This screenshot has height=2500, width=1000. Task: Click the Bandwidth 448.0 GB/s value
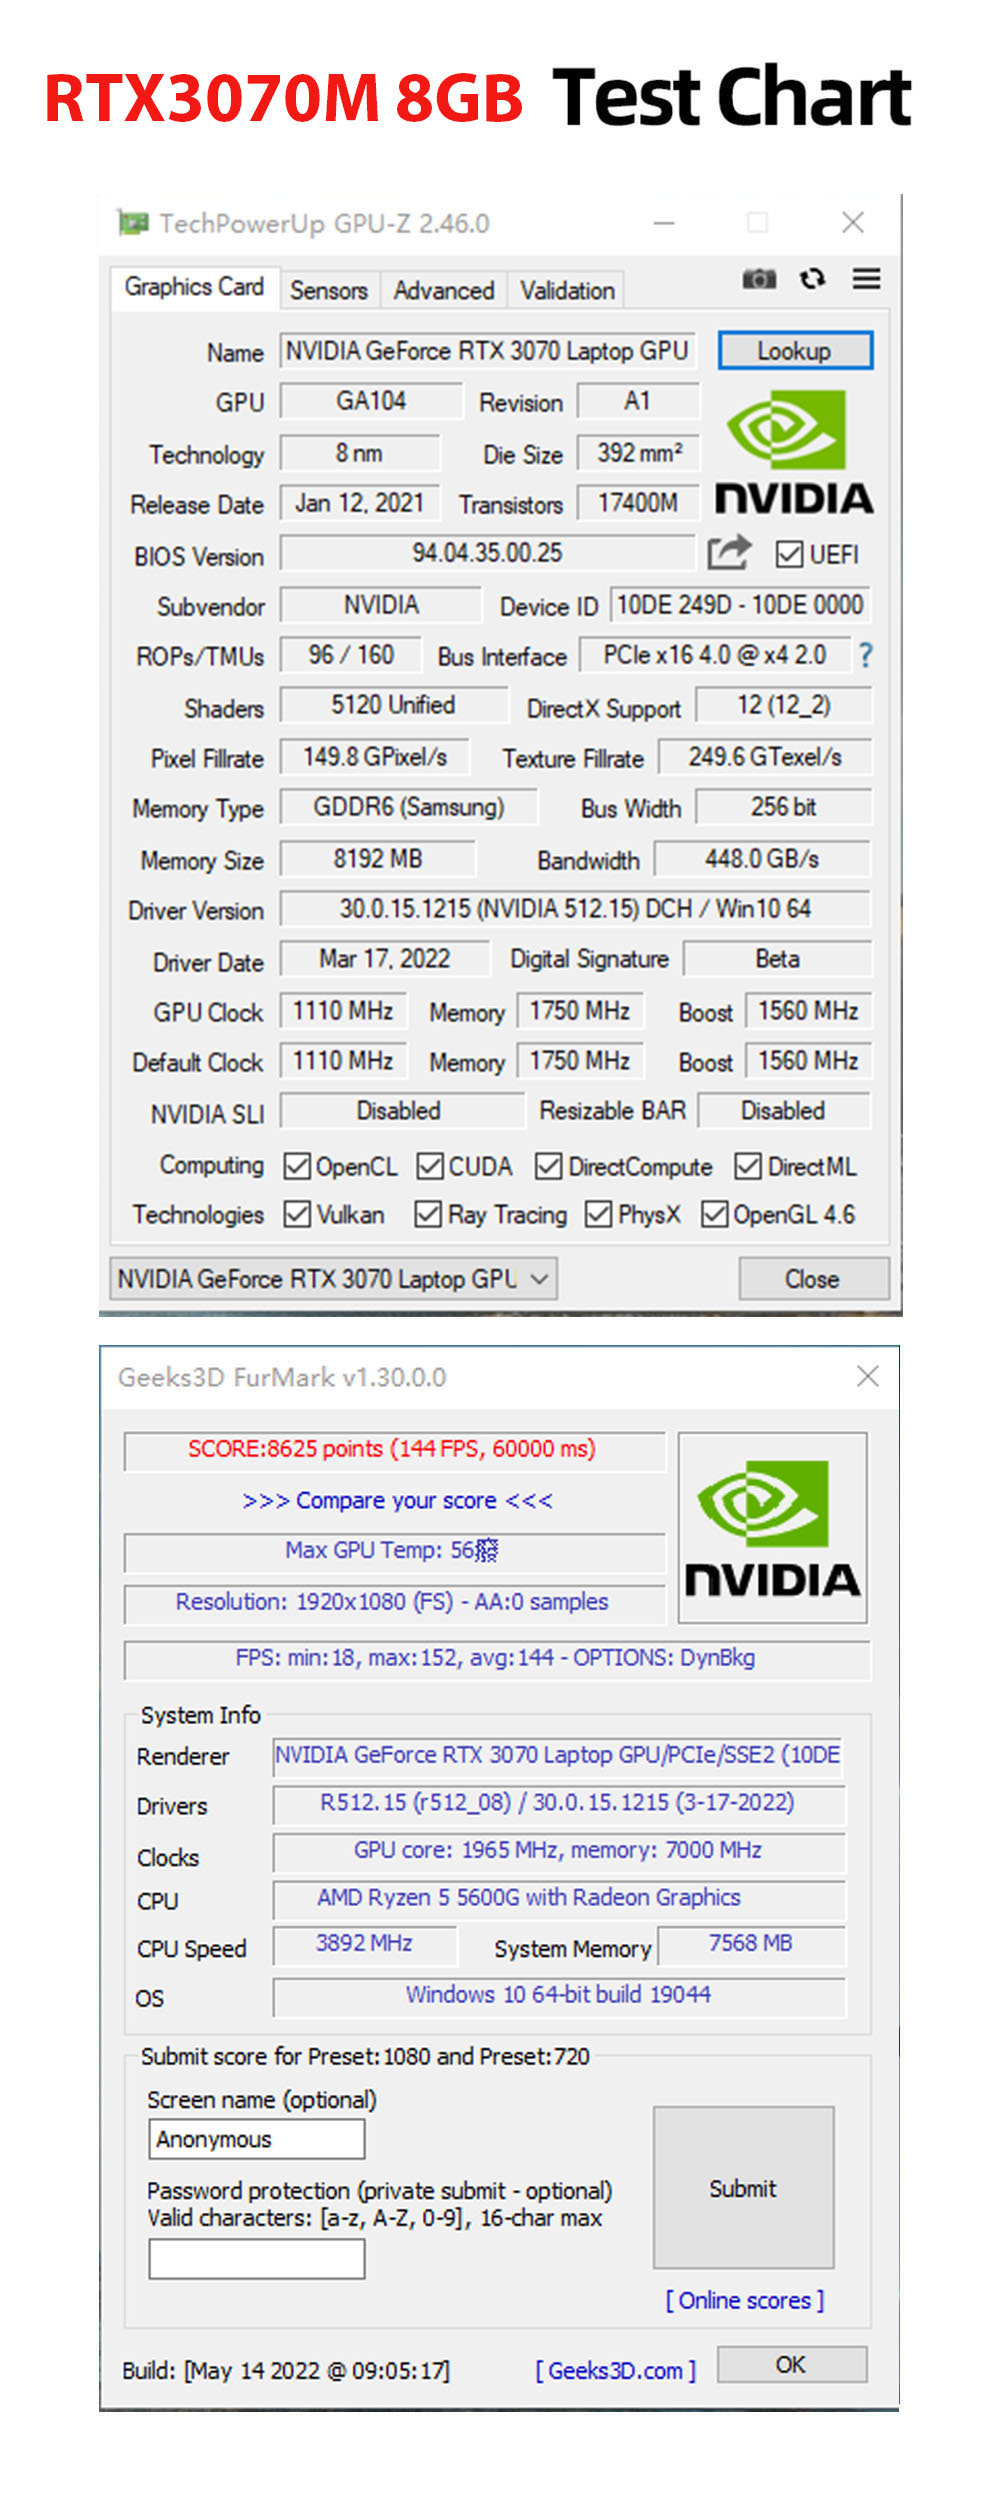762,859
